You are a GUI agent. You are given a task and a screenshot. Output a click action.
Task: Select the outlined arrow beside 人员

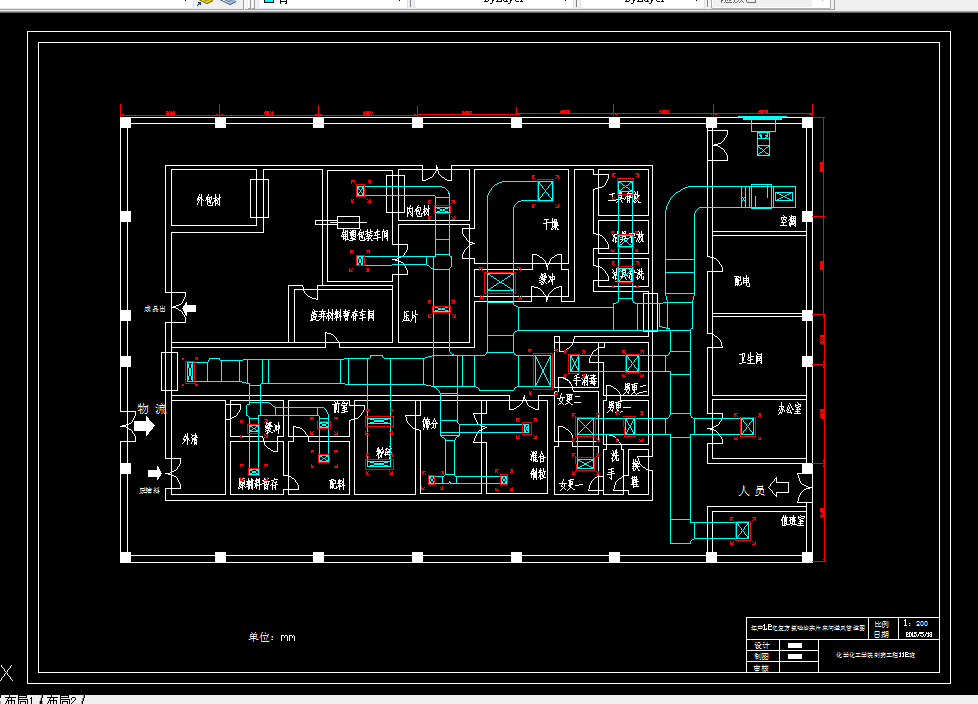point(779,487)
